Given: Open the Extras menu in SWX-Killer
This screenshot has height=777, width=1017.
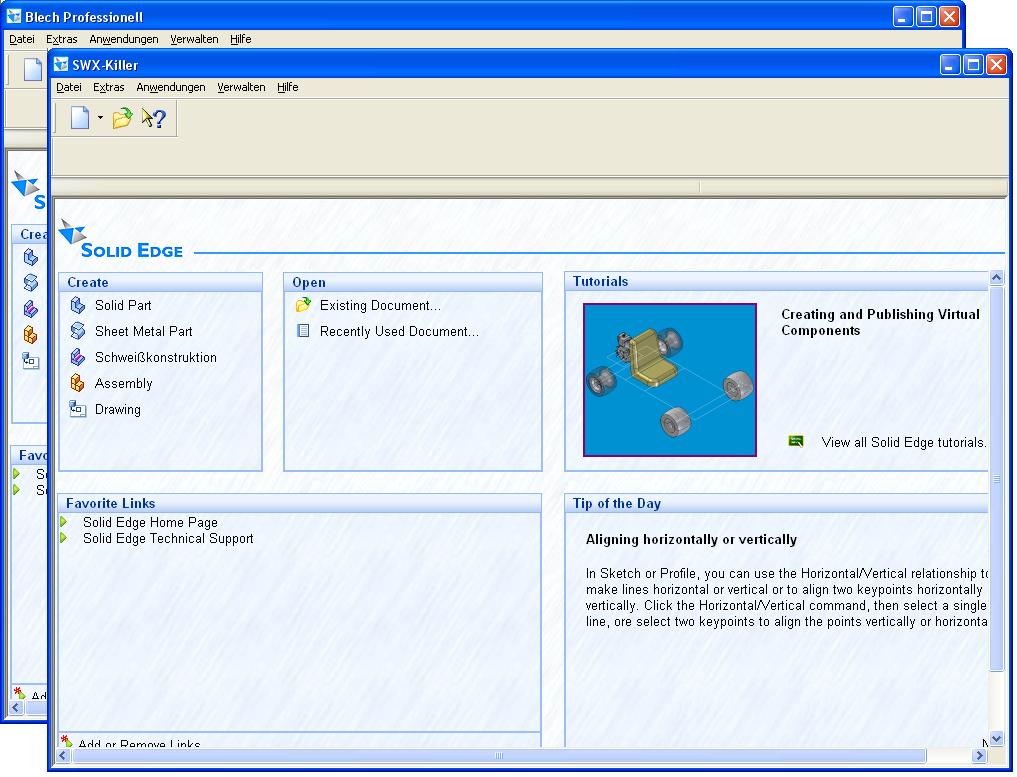Looking at the screenshot, I should [x=108, y=87].
